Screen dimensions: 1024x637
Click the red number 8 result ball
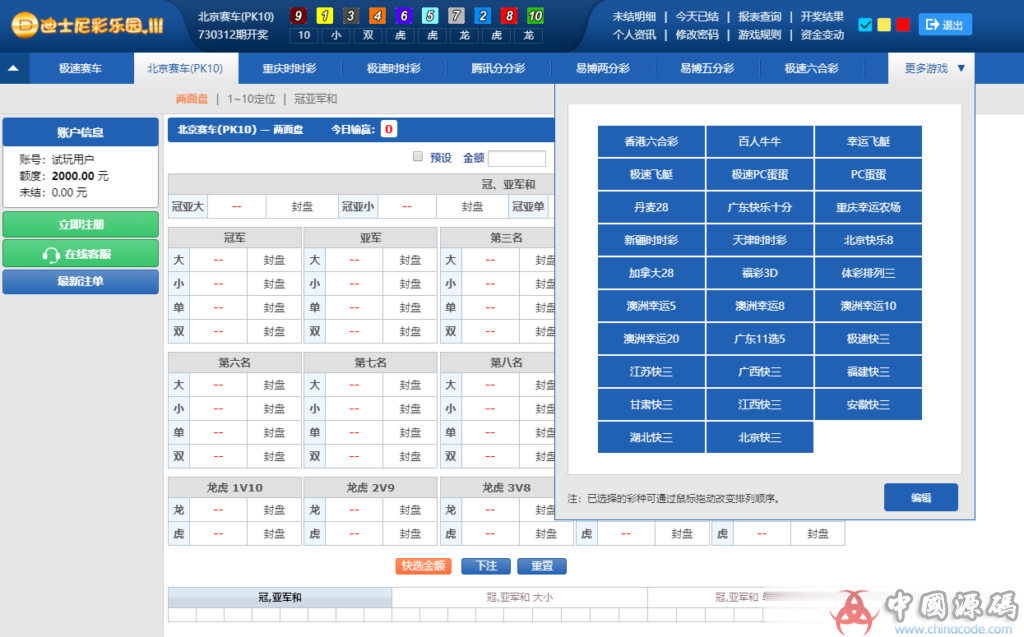[x=509, y=16]
